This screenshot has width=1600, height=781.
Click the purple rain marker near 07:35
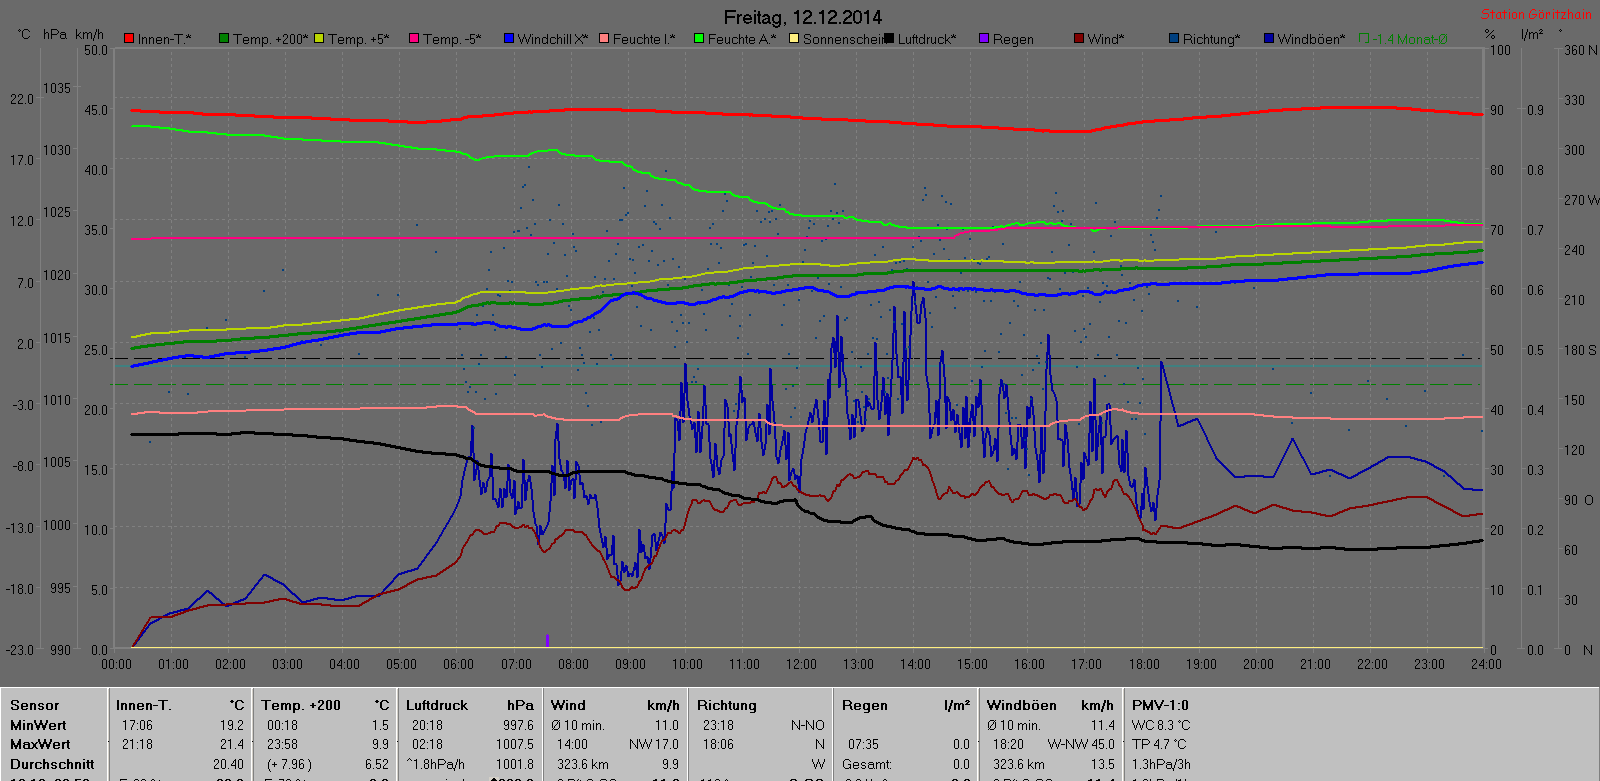(547, 640)
